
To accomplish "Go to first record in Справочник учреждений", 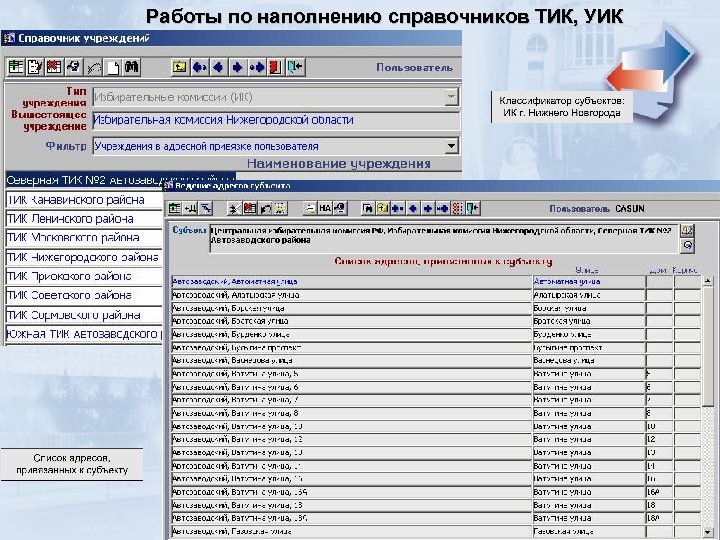I will point(199,67).
